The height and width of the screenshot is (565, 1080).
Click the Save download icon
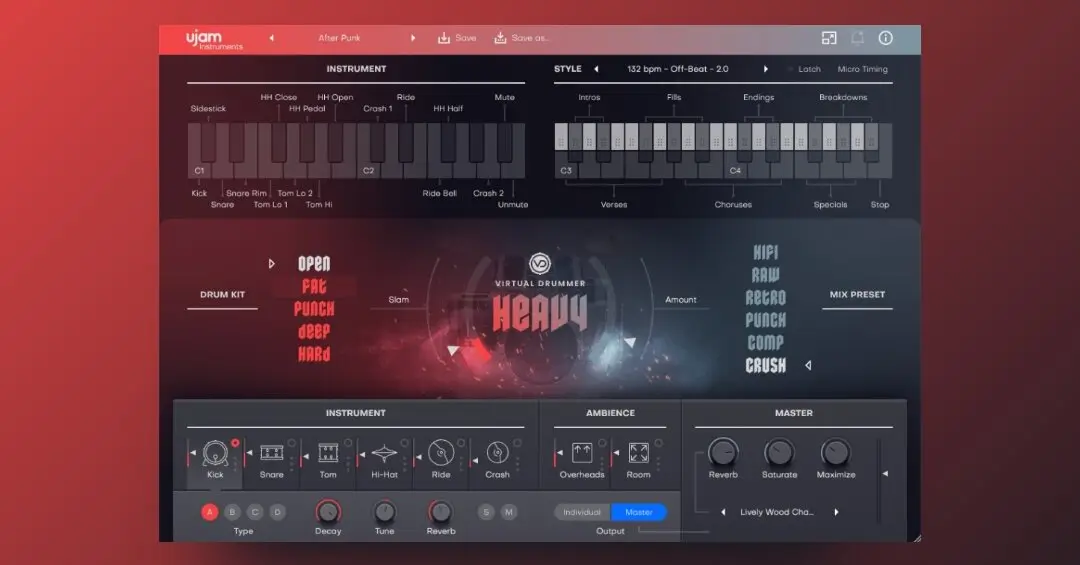[x=444, y=38]
